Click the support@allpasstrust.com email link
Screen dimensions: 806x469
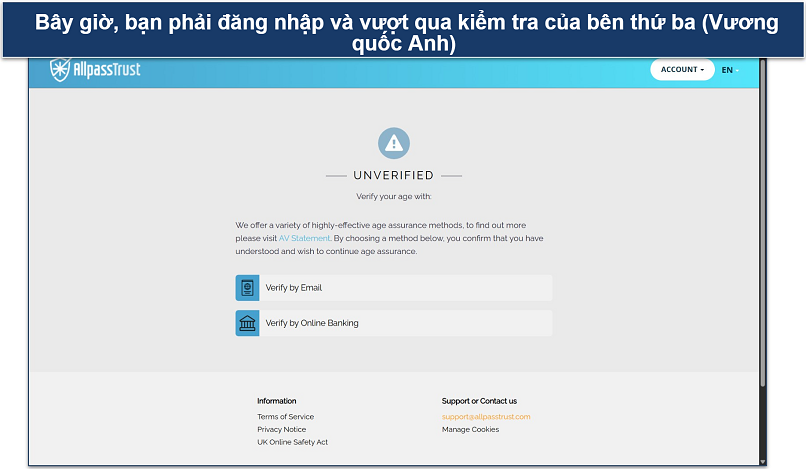click(486, 416)
